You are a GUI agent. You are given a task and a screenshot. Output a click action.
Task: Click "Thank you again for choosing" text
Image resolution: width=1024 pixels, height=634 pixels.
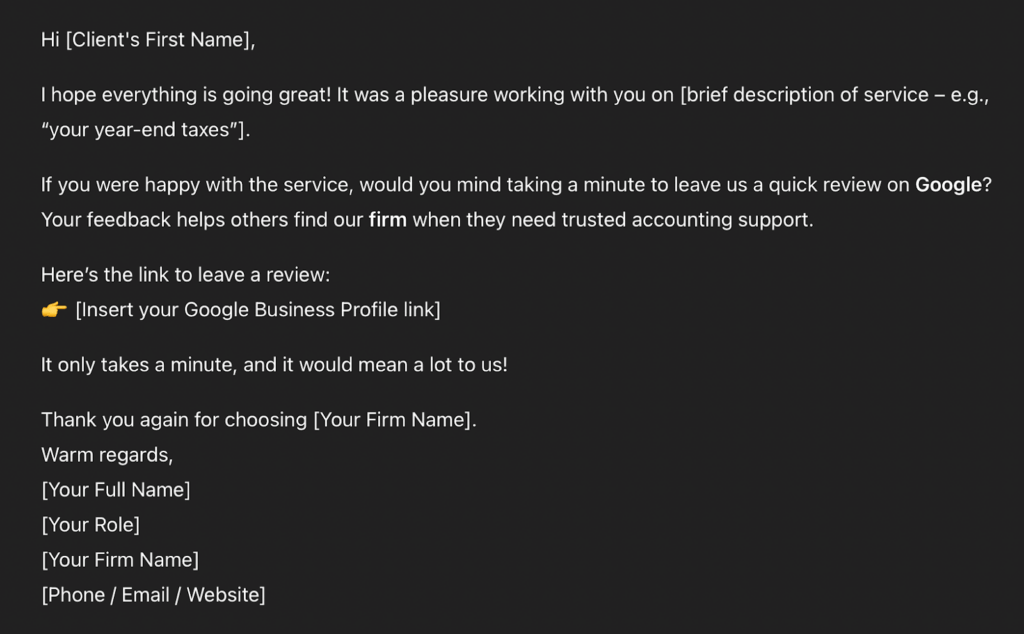(x=174, y=420)
